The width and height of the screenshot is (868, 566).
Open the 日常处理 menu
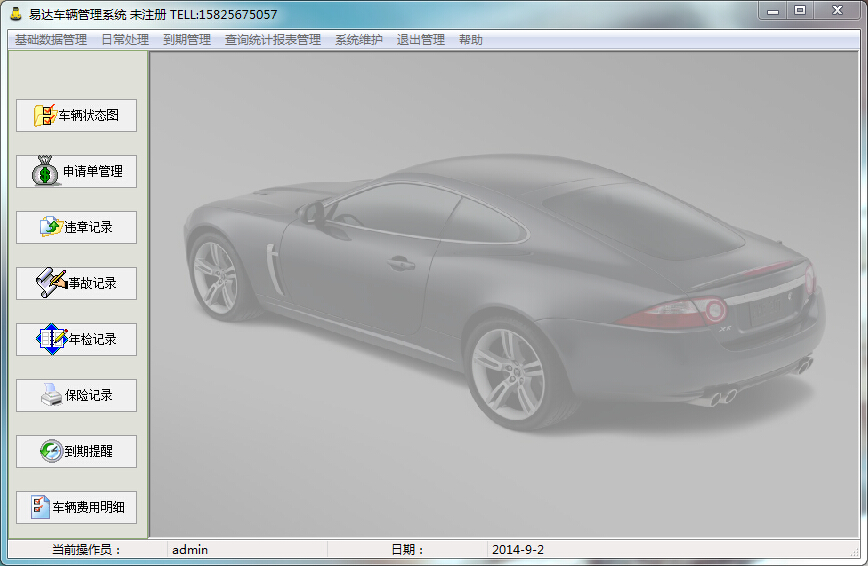(125, 40)
